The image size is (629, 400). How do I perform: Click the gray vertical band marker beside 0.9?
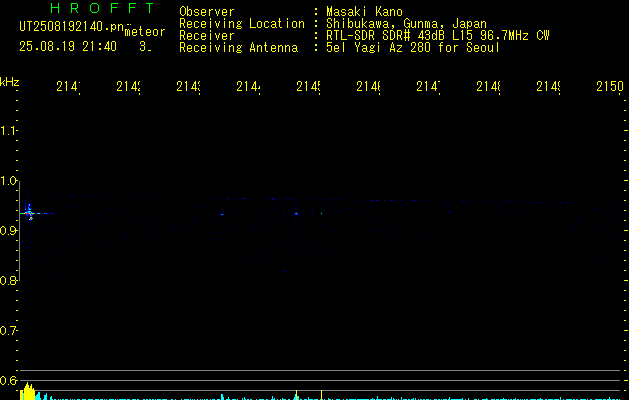pyautogui.click(x=19, y=231)
